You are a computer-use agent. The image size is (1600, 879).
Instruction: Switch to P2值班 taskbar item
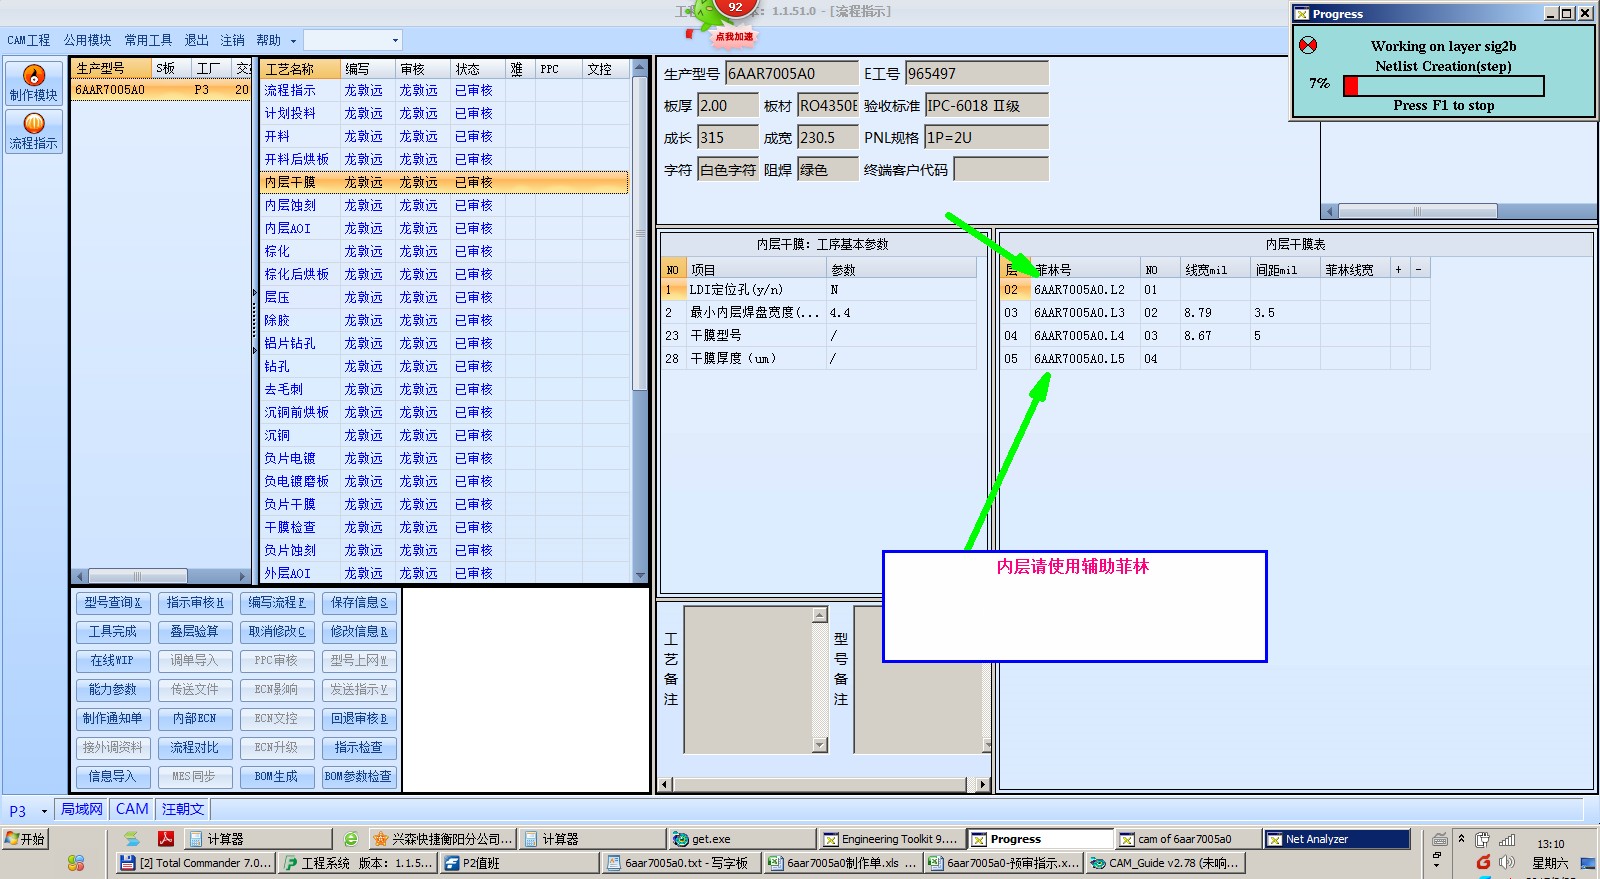pyautogui.click(x=519, y=863)
